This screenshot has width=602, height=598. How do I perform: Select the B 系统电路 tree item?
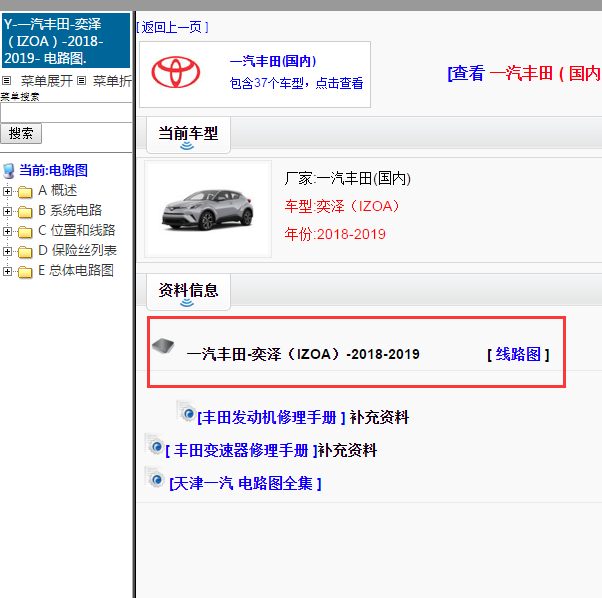coord(70,210)
